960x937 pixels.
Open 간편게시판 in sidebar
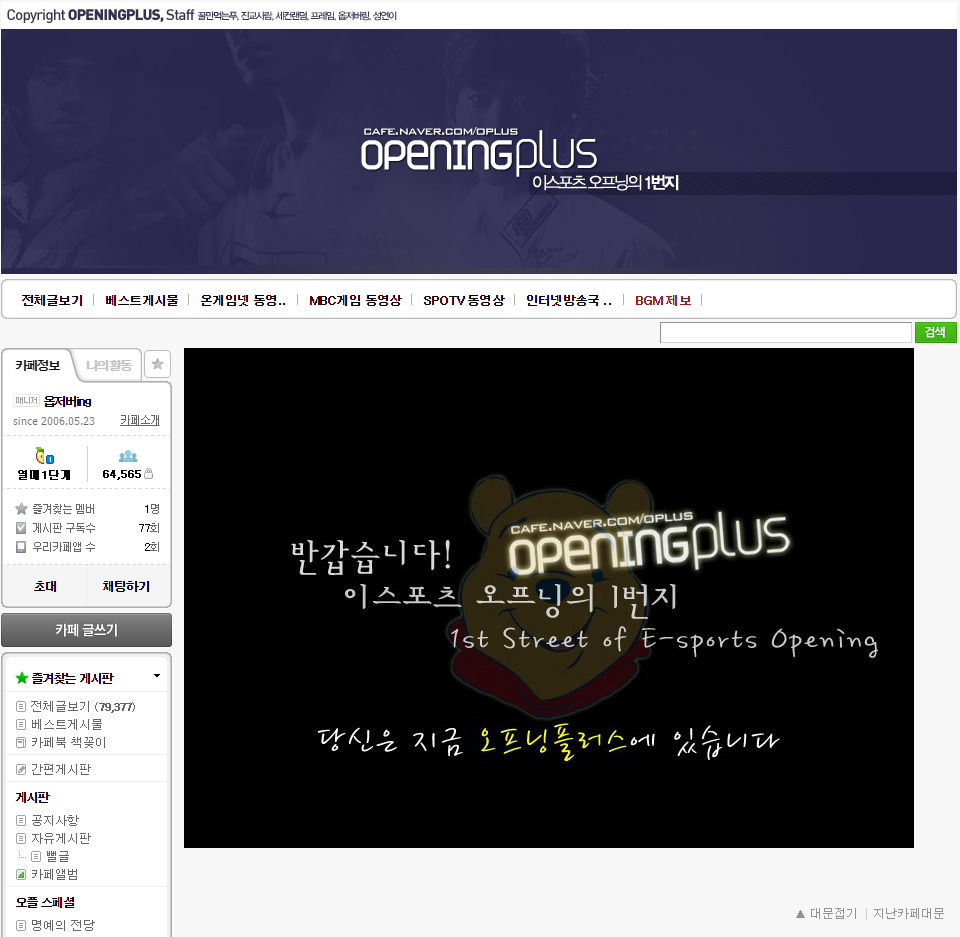[x=61, y=770]
